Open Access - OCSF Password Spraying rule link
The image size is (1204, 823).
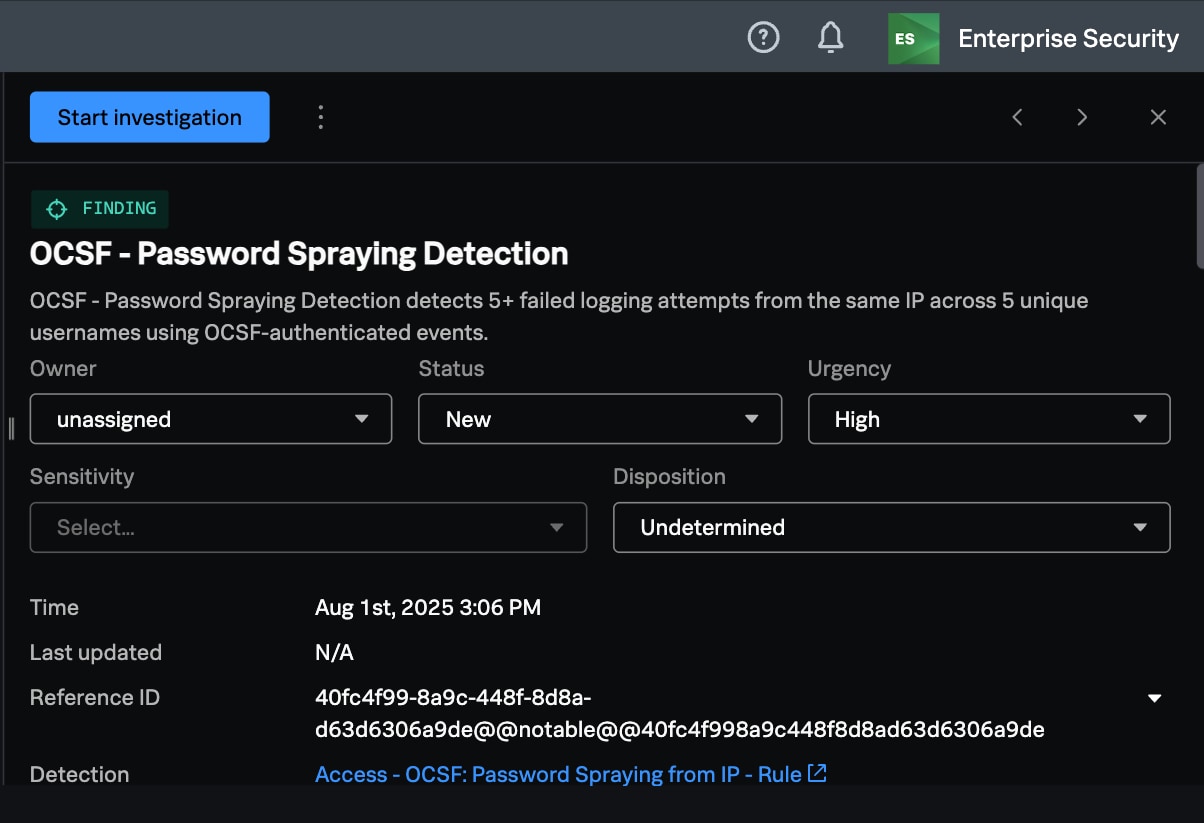click(558, 774)
